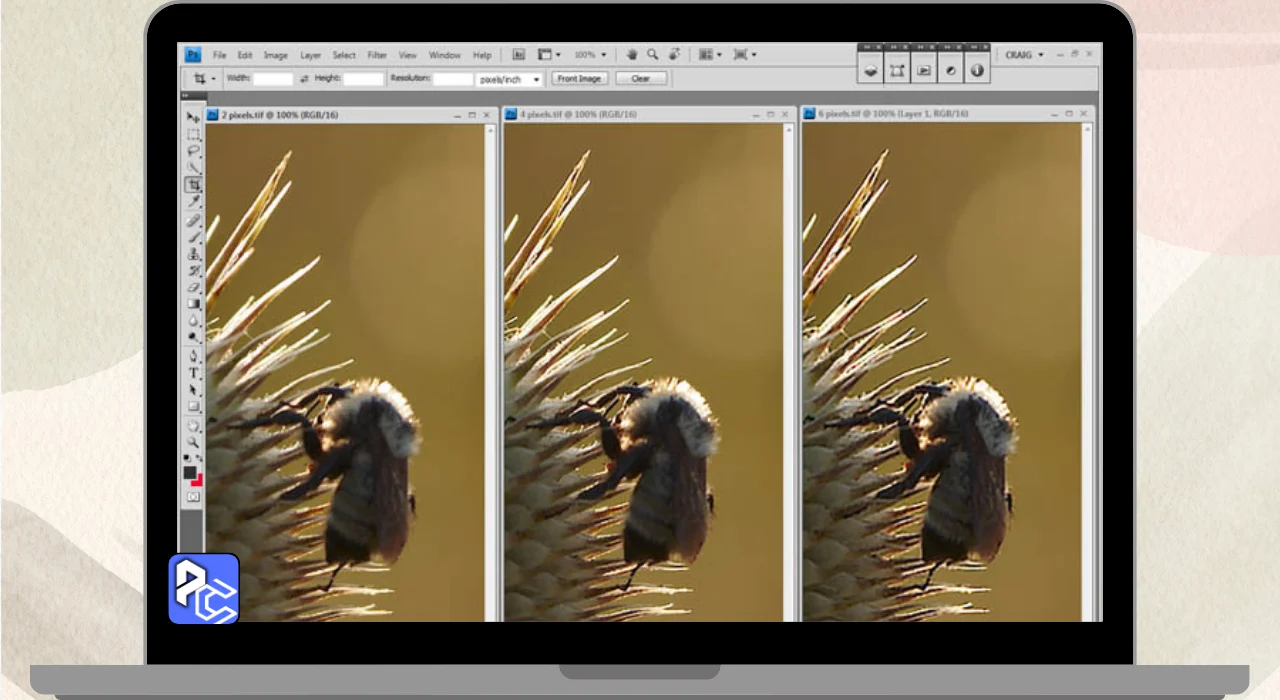This screenshot has height=700, width=1280.
Task: Click the foreground color swatch
Action: [x=190, y=473]
